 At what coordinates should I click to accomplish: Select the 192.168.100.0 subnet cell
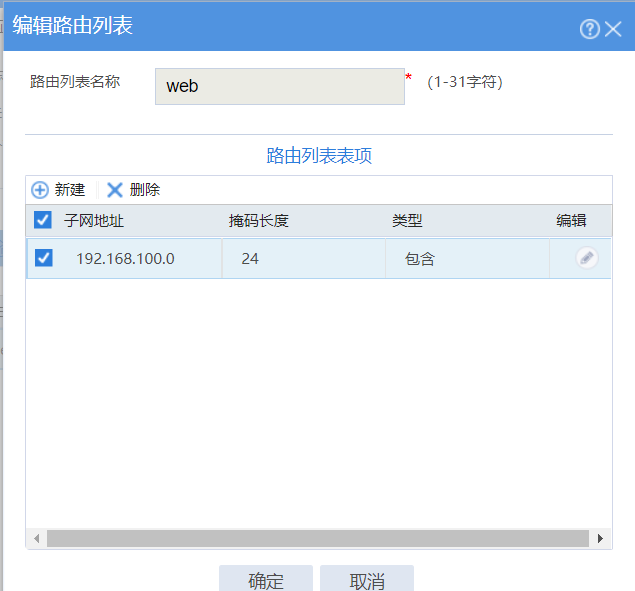[x=125, y=259]
